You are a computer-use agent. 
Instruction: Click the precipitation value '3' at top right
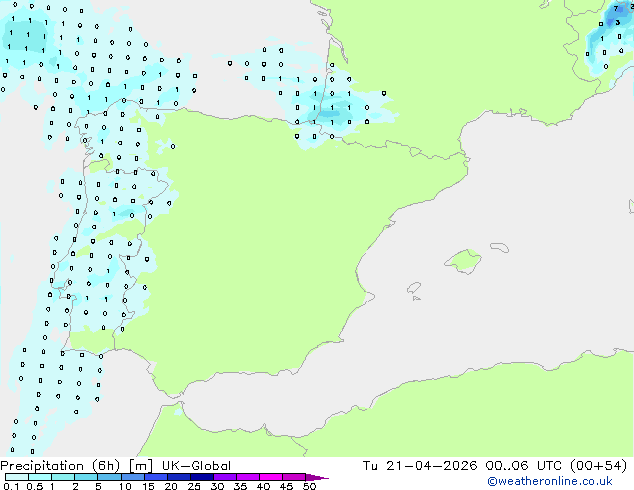[x=617, y=23]
